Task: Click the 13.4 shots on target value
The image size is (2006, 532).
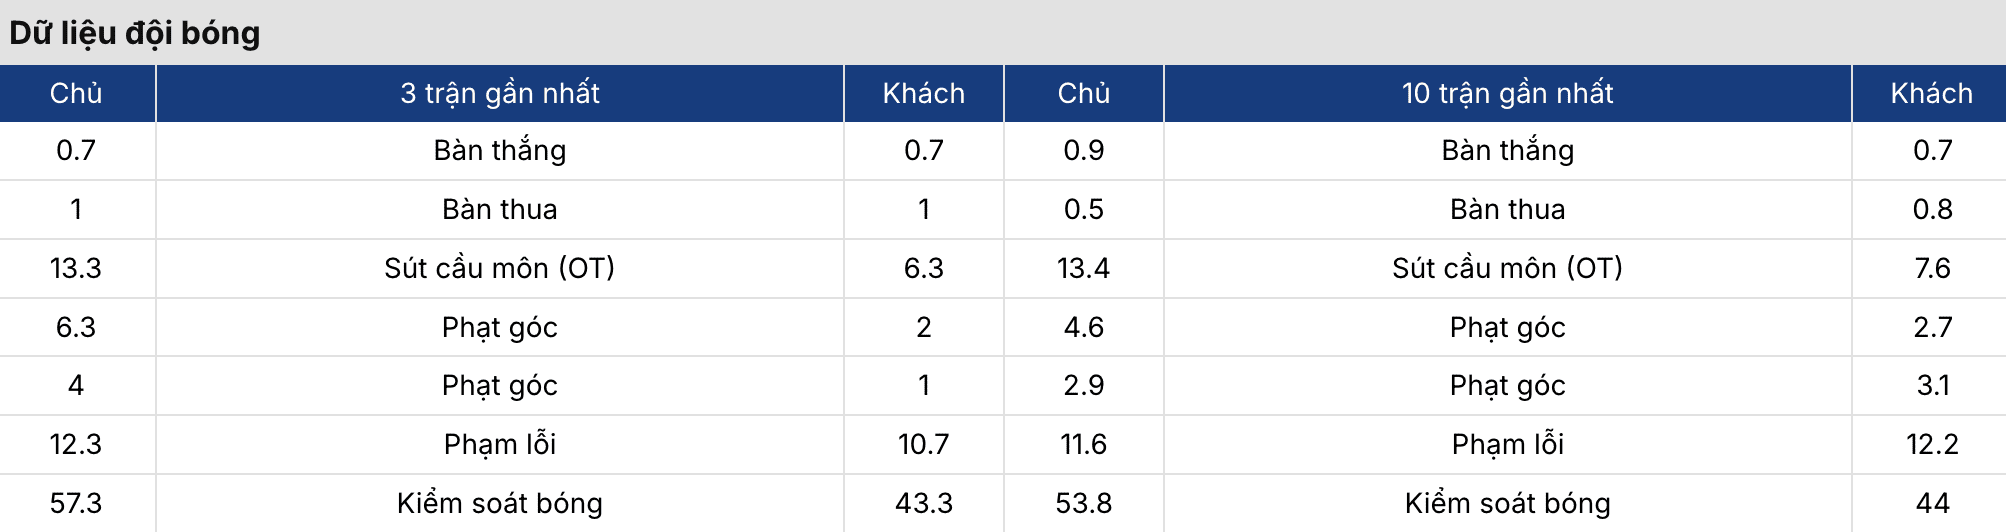Action: tap(1083, 268)
